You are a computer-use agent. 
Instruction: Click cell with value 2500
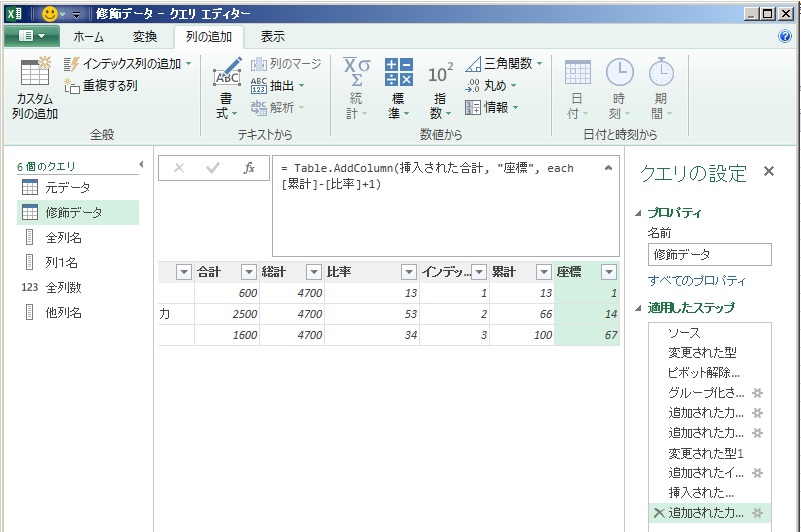(227, 314)
